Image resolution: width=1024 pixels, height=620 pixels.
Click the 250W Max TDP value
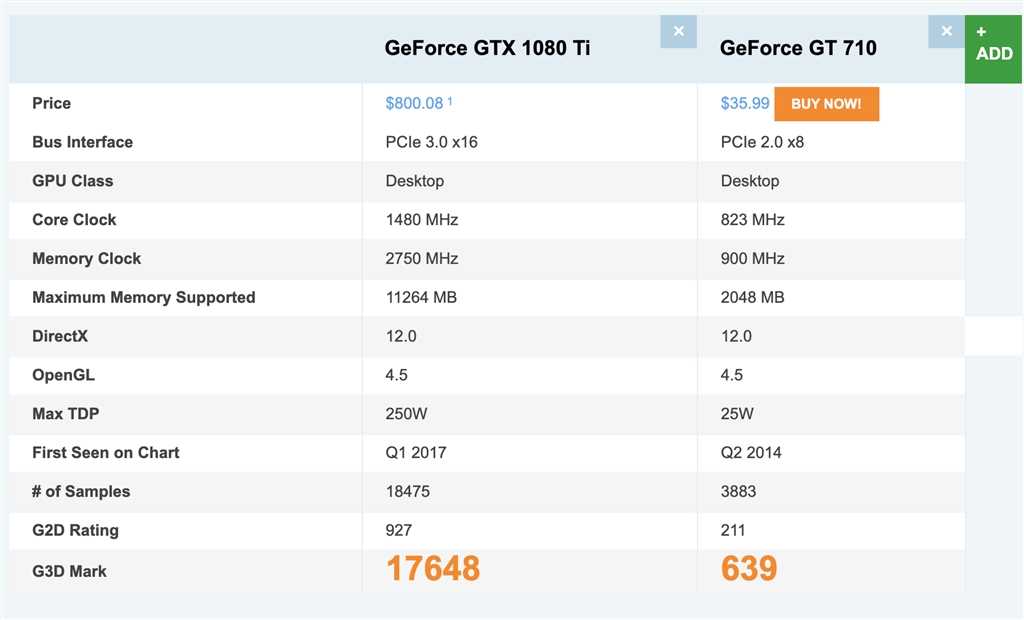click(406, 413)
